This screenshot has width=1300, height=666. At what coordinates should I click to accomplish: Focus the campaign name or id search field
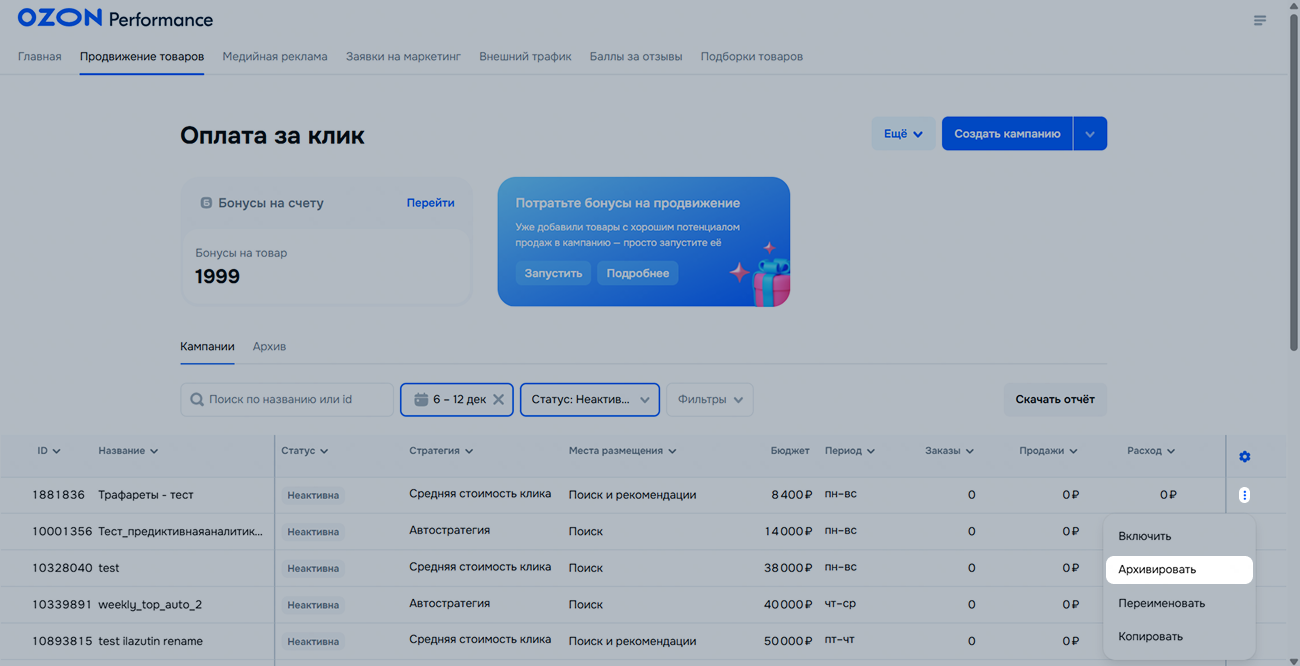pyautogui.click(x=295, y=400)
